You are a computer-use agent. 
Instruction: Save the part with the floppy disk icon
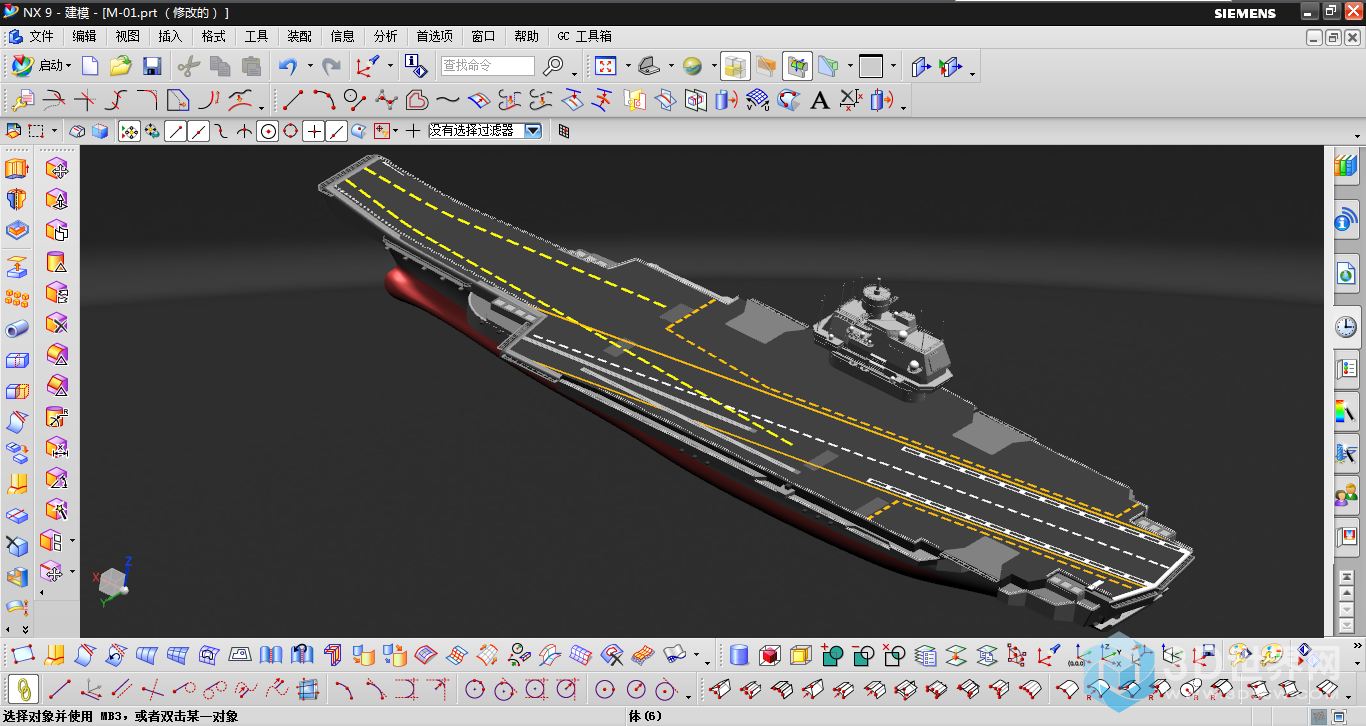(152, 66)
